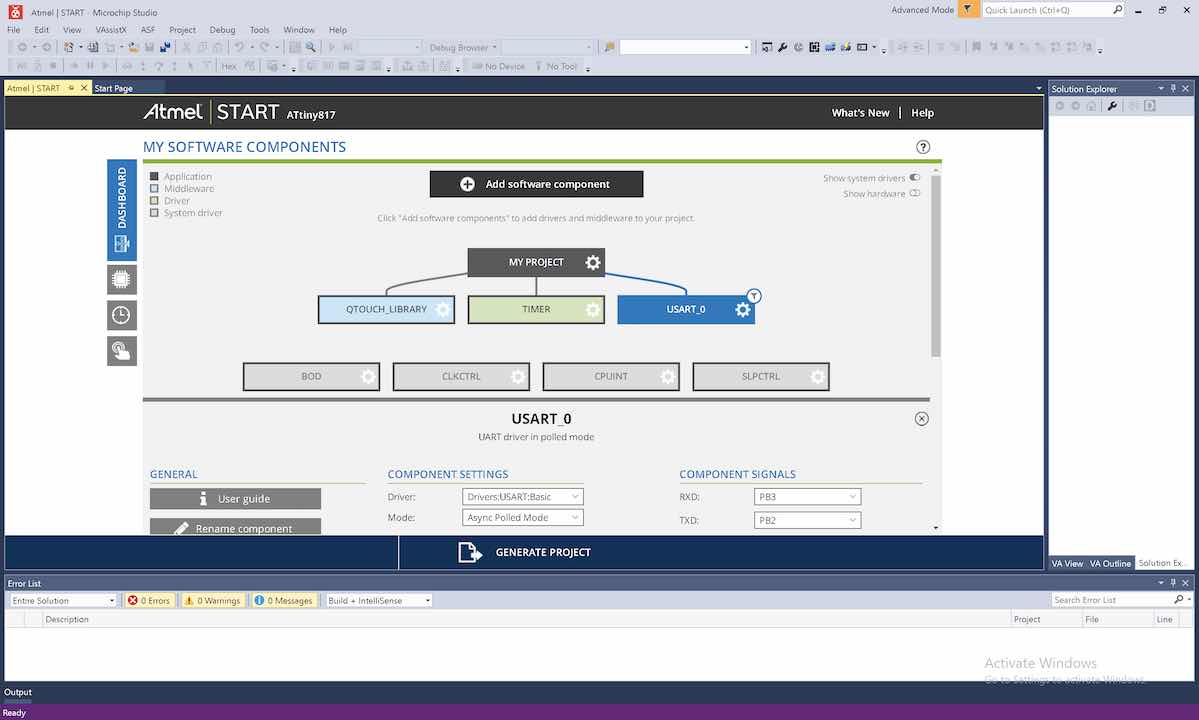Open the Driver dropdown for USART
The width and height of the screenshot is (1199, 720).
tap(523, 497)
